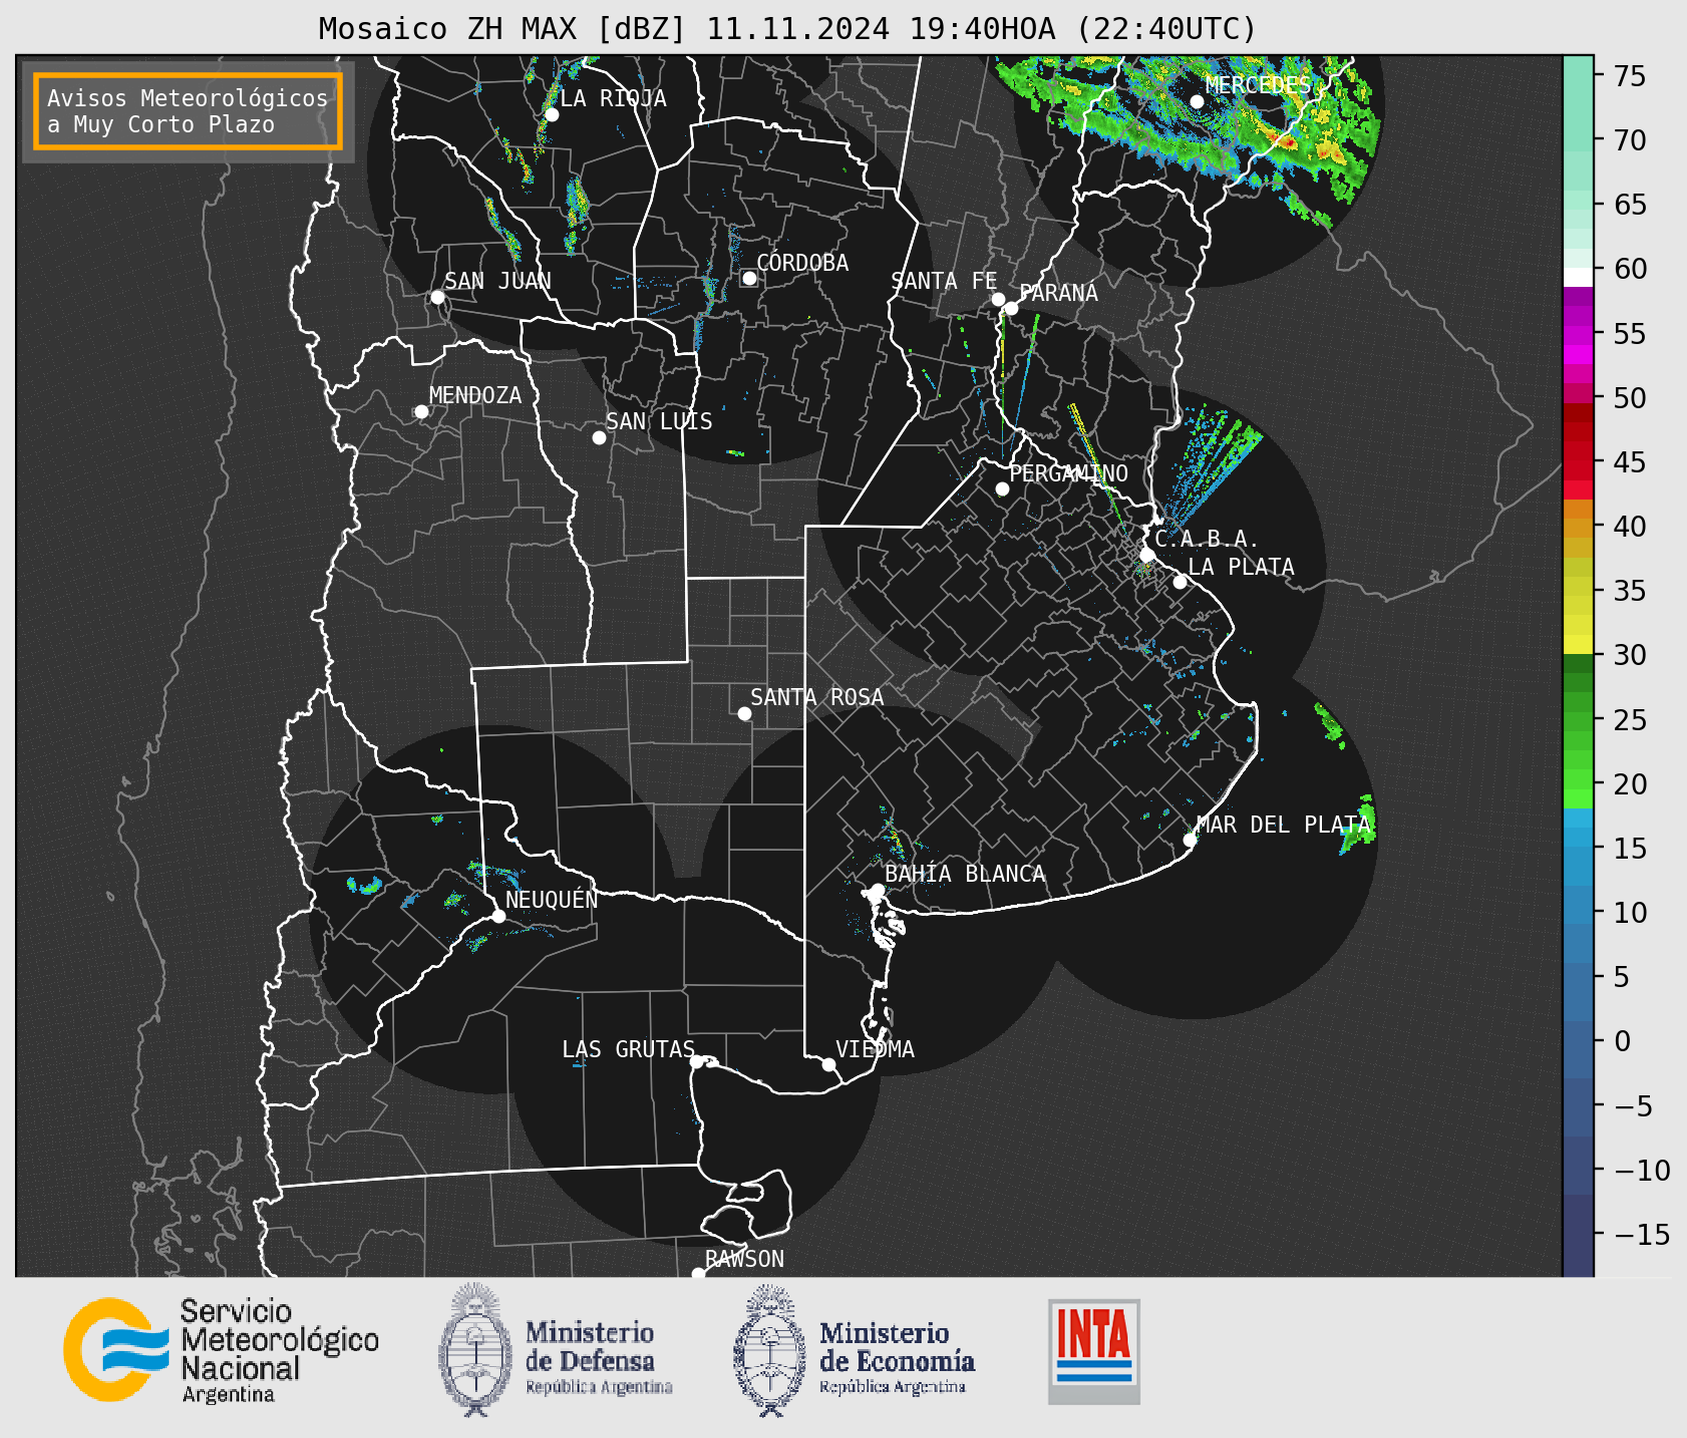Click the white 60 dBZ band on color scale
Image resolution: width=1687 pixels, height=1438 pixels.
pos(1578,276)
